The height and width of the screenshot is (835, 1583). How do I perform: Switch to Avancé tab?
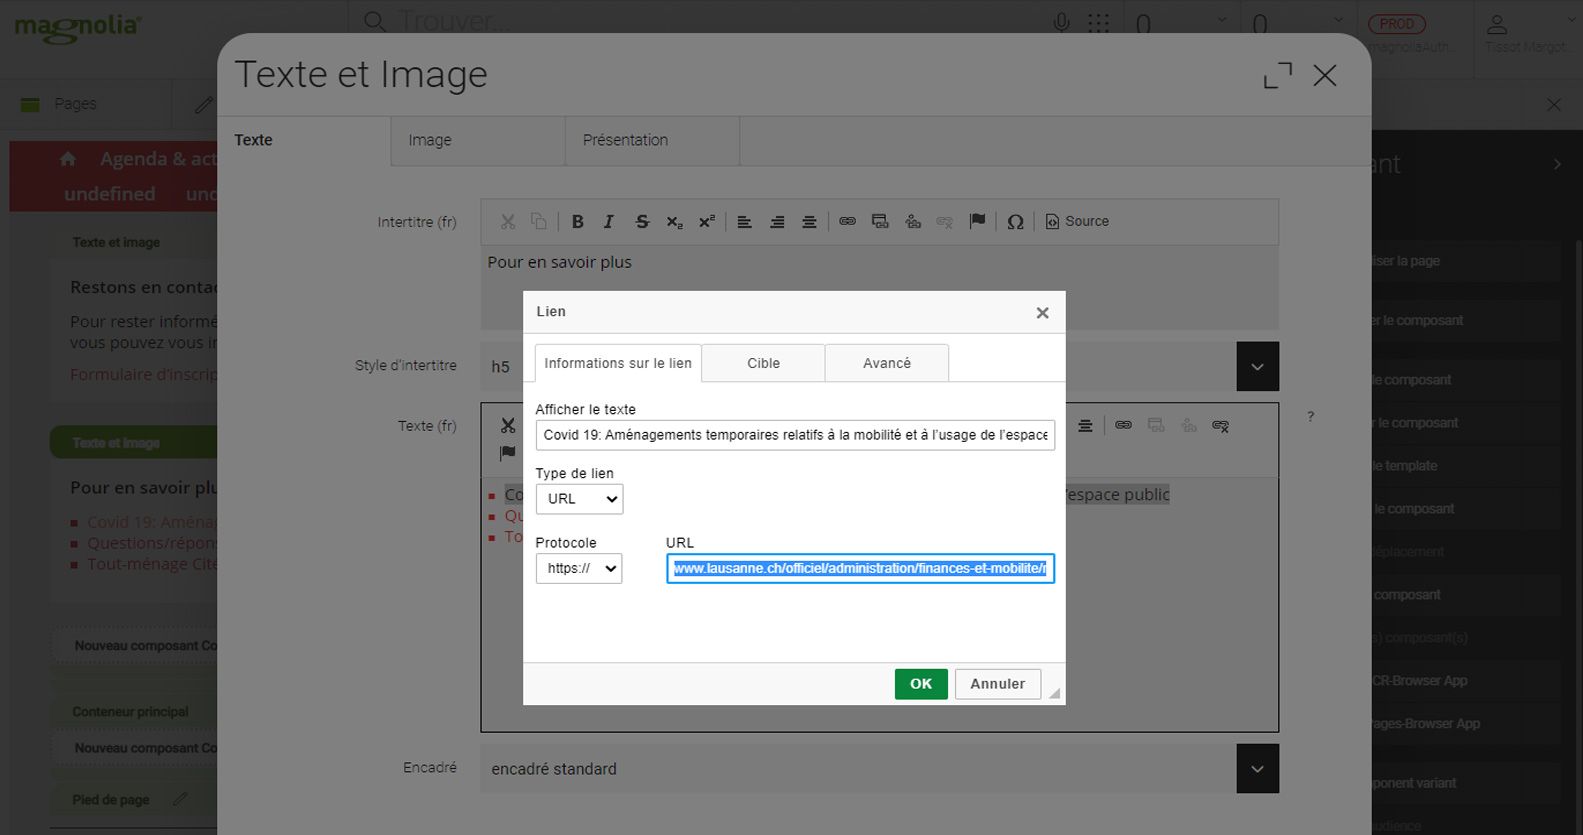click(886, 363)
